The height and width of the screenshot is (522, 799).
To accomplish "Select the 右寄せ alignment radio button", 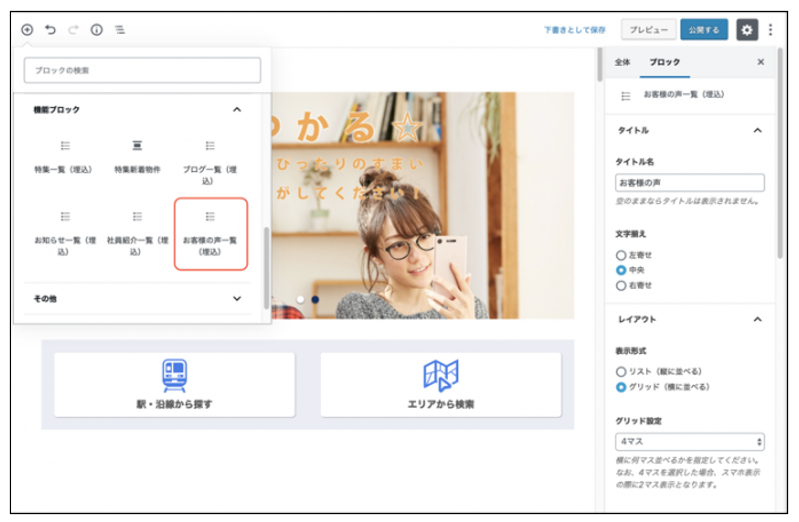I will point(621,285).
